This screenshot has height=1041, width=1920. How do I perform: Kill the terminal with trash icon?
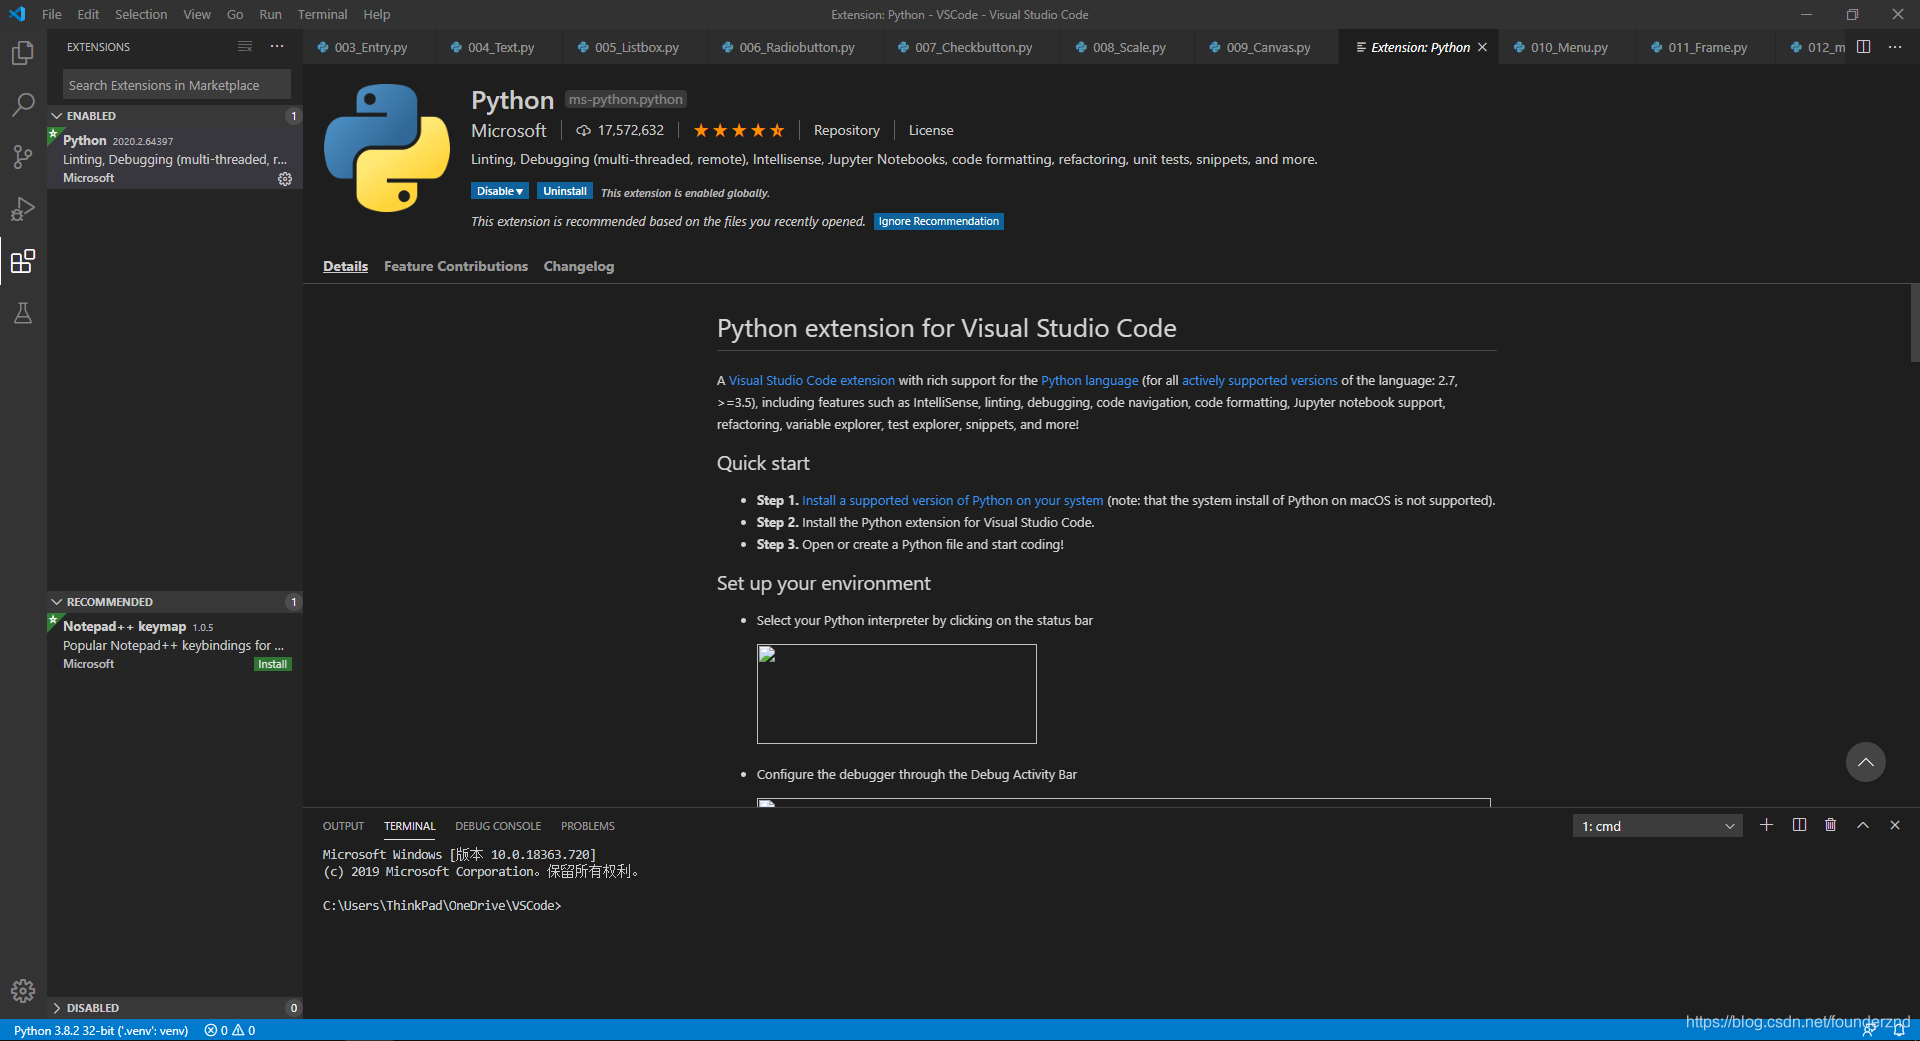pos(1831,825)
